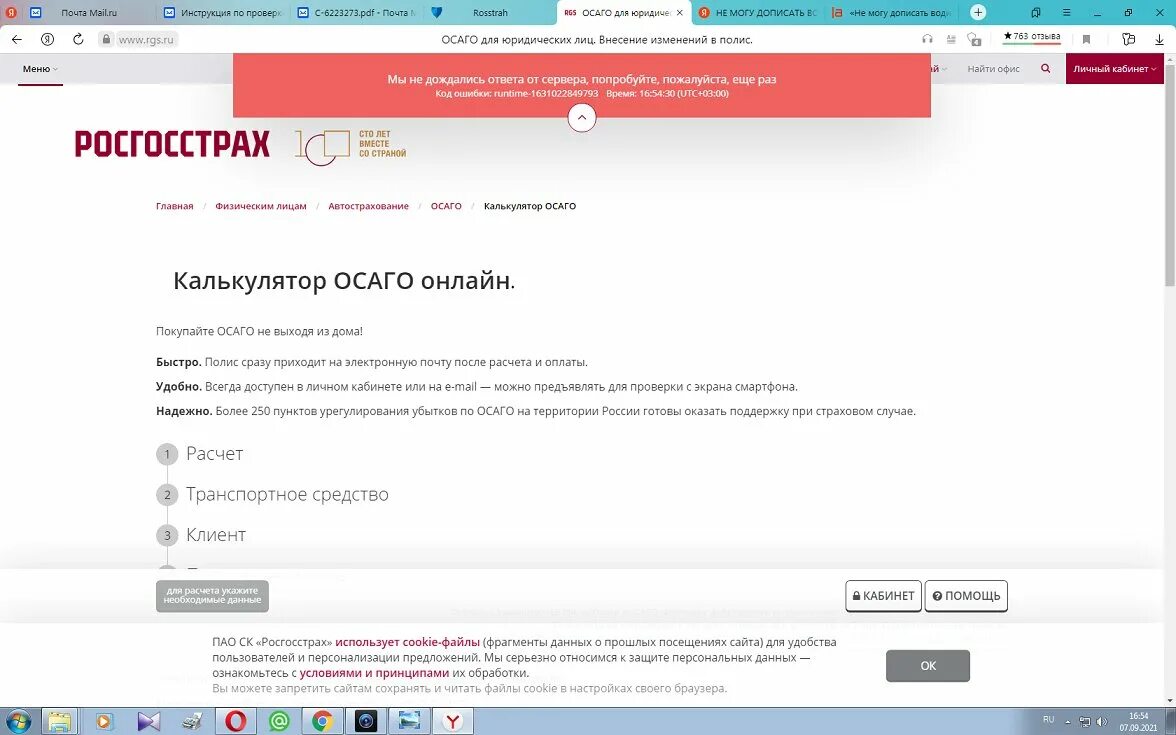Open the 763 отзыва site reviews
The width and height of the screenshot is (1176, 735).
click(1032, 37)
